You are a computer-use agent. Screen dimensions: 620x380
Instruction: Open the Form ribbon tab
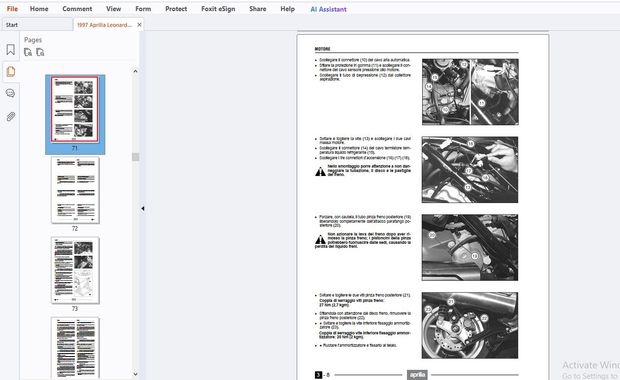[143, 9]
